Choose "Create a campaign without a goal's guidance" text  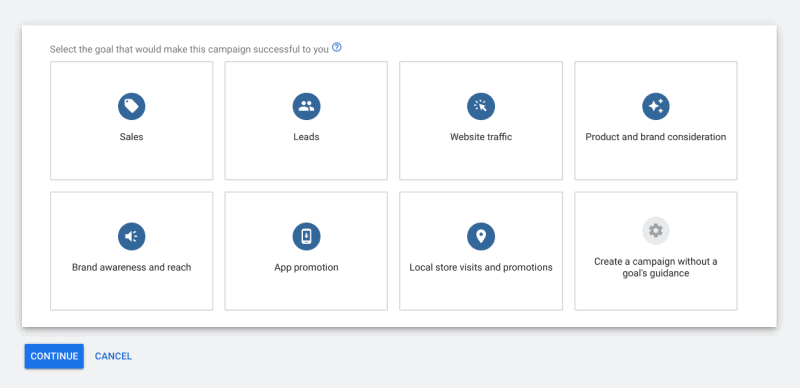(656, 268)
